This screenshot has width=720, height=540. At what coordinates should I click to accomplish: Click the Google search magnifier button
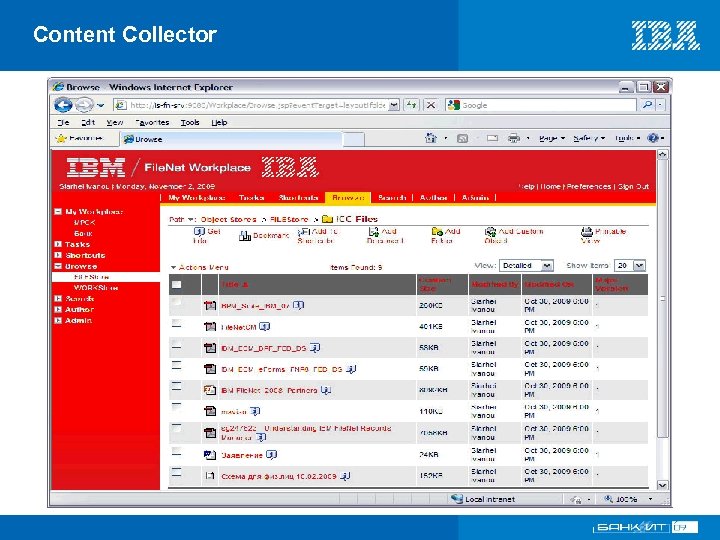click(x=647, y=105)
